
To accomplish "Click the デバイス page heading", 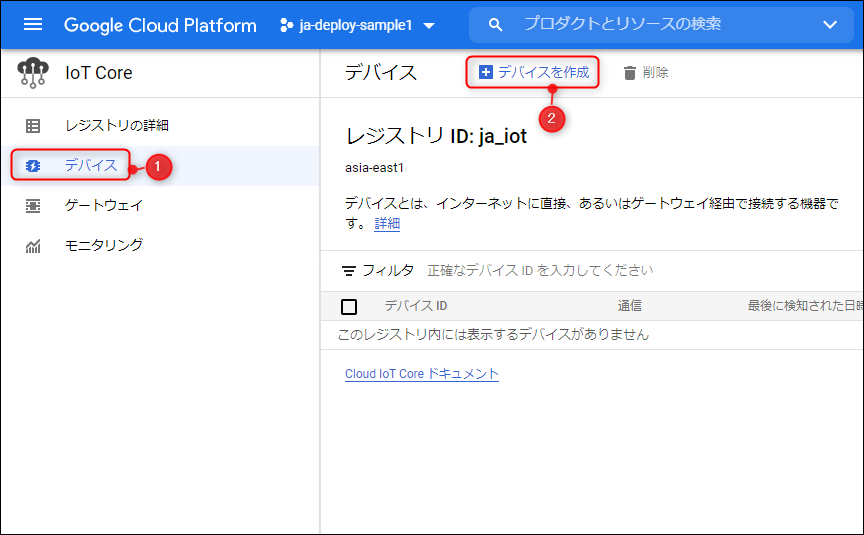I will [381, 72].
